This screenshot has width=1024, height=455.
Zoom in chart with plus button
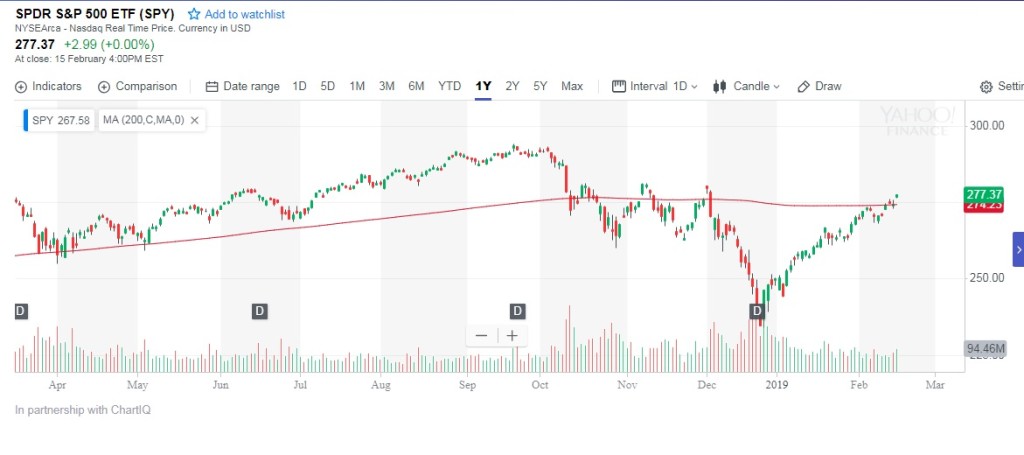coord(512,336)
